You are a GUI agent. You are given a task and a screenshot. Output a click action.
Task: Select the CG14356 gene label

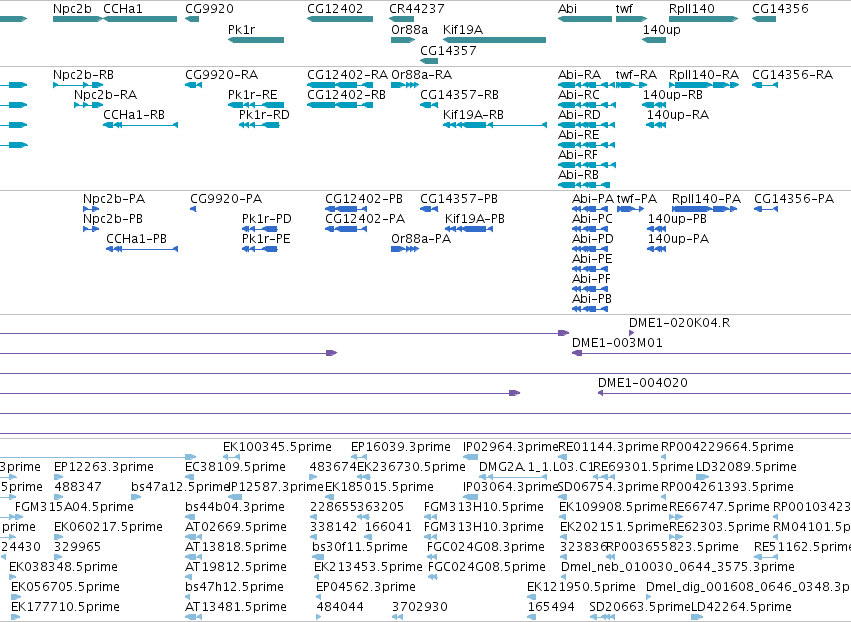(780, 9)
